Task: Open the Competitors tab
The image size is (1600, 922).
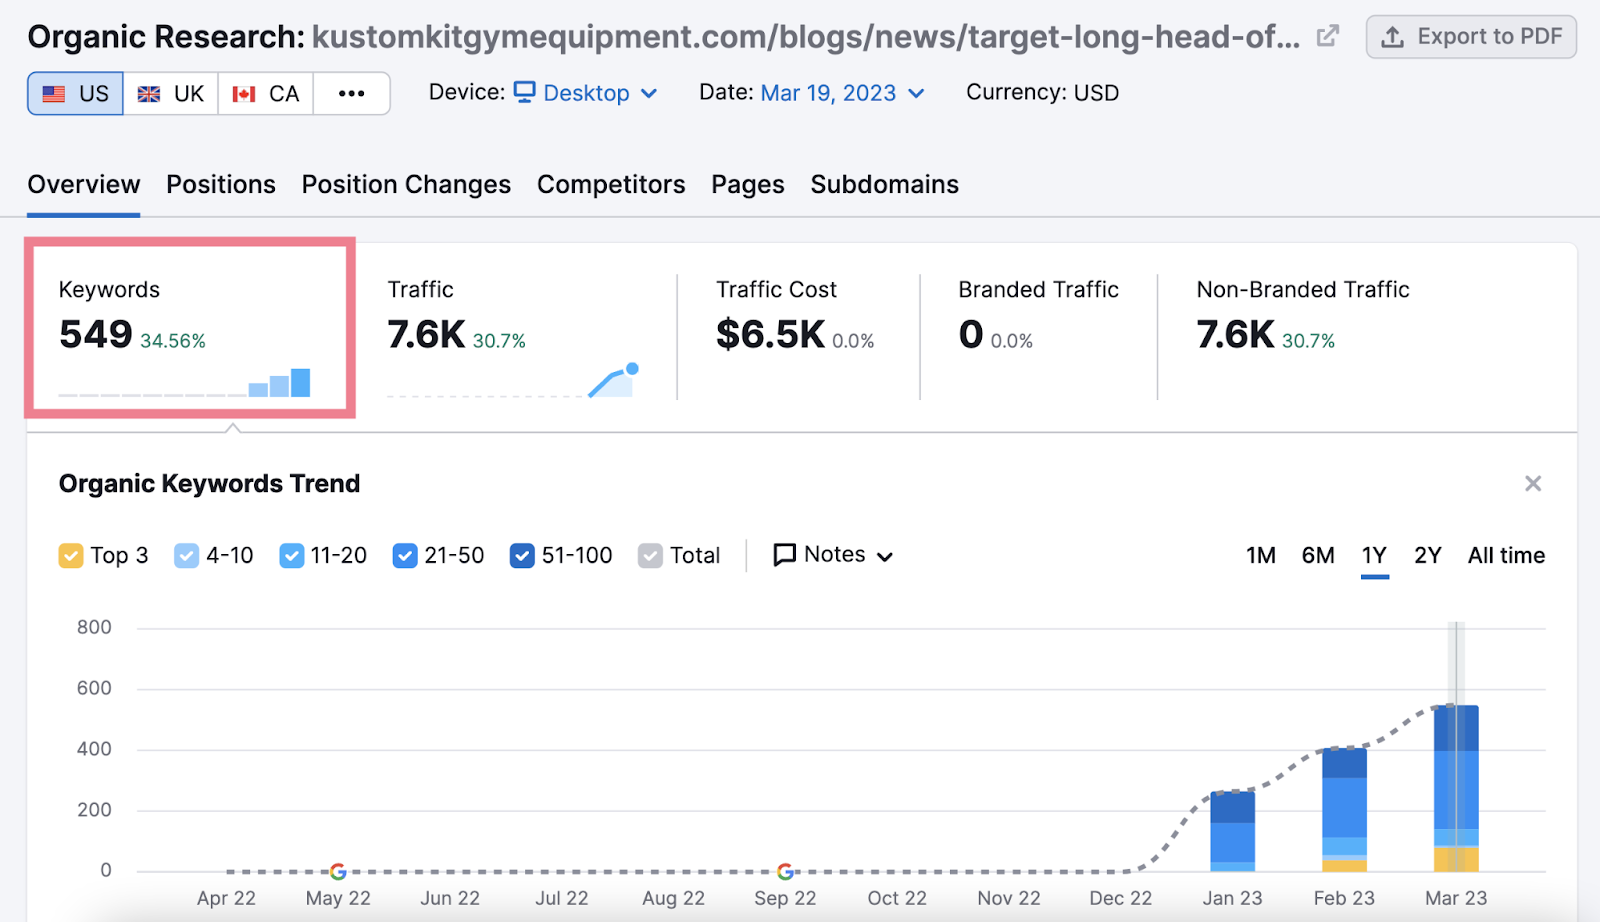Action: click(x=610, y=184)
